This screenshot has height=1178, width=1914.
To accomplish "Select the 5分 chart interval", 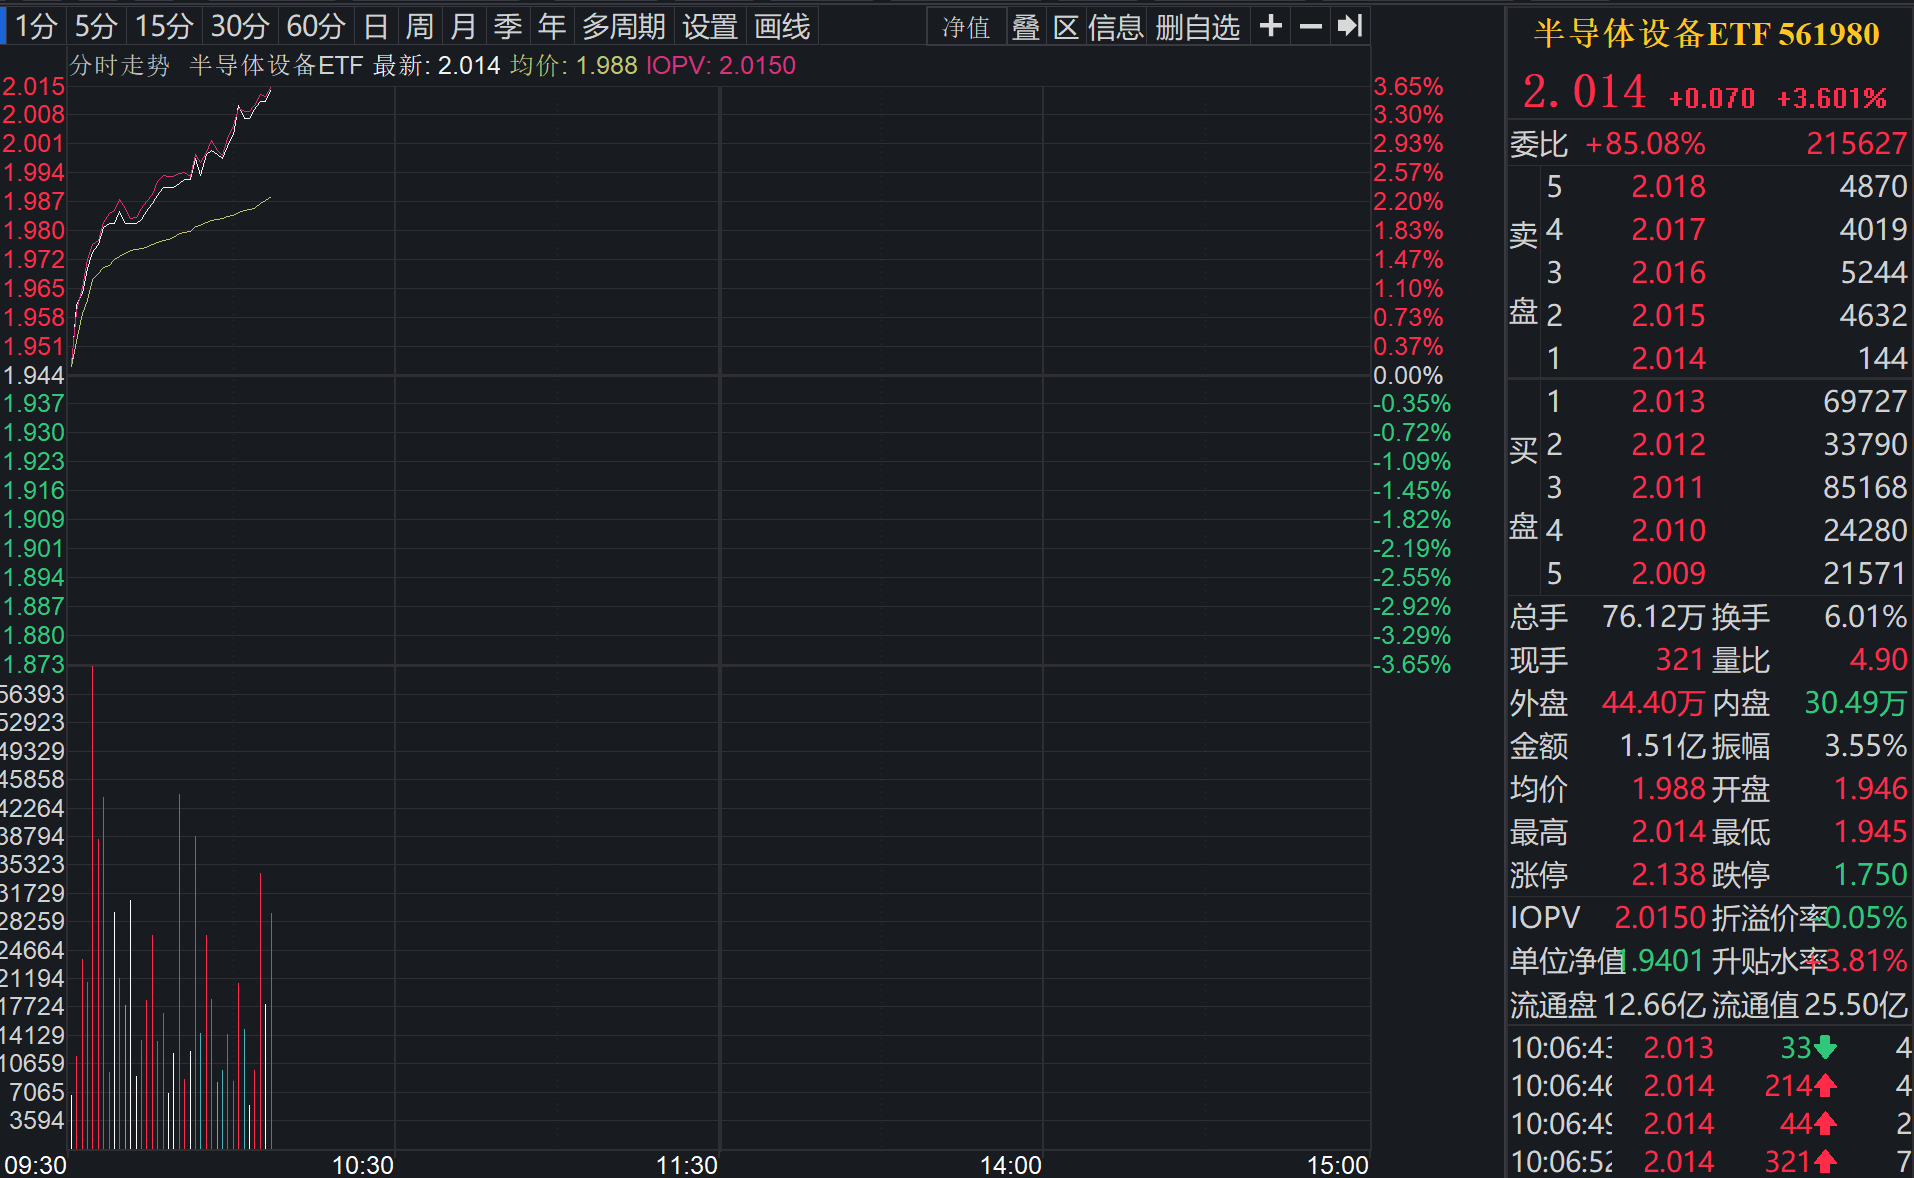I will (x=93, y=27).
